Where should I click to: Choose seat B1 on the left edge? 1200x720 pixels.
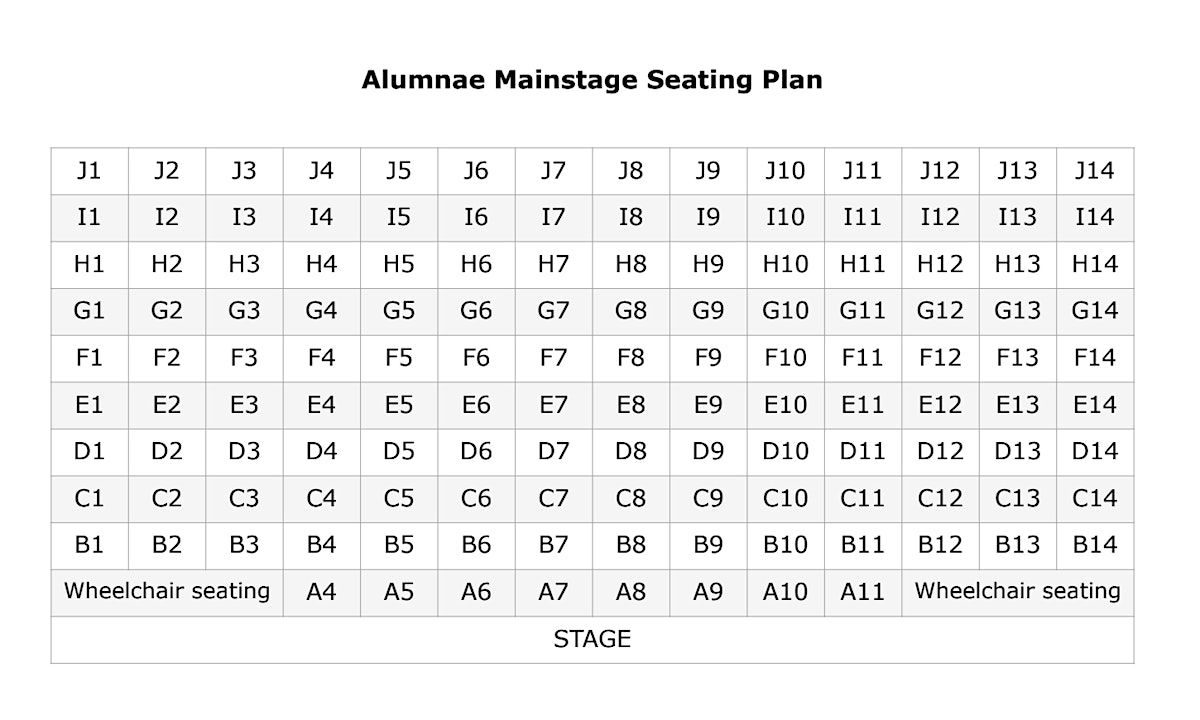pos(89,545)
